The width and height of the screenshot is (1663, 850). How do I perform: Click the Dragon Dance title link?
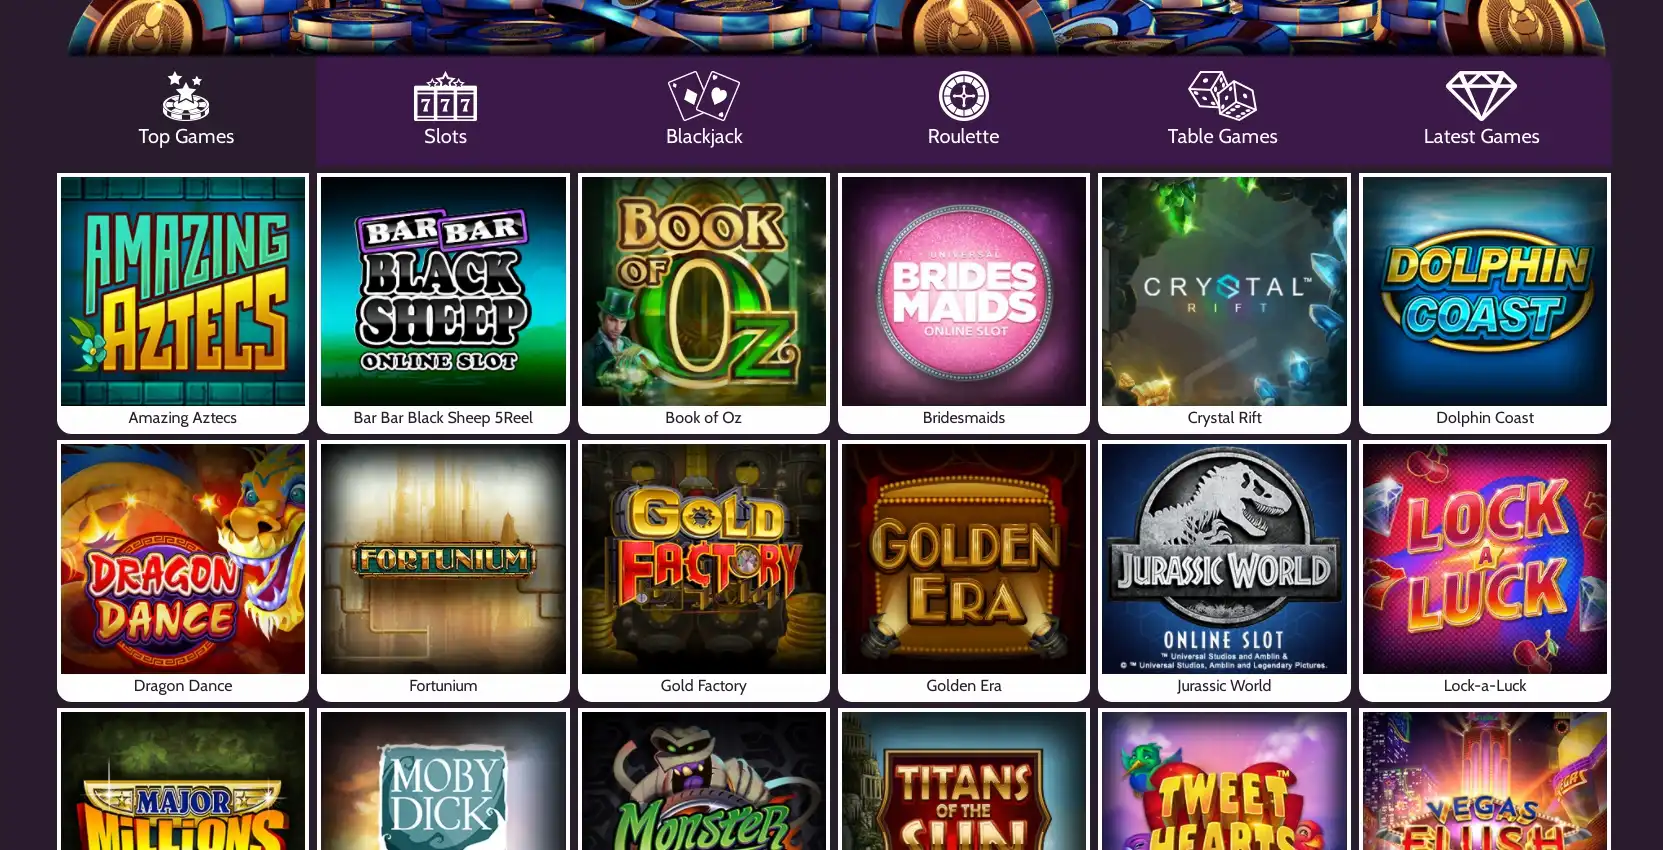(x=183, y=686)
